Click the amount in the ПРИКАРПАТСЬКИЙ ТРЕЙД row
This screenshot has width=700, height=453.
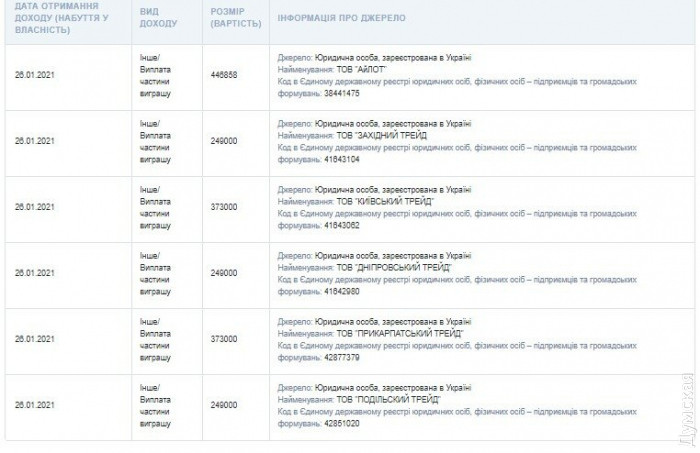pos(226,338)
